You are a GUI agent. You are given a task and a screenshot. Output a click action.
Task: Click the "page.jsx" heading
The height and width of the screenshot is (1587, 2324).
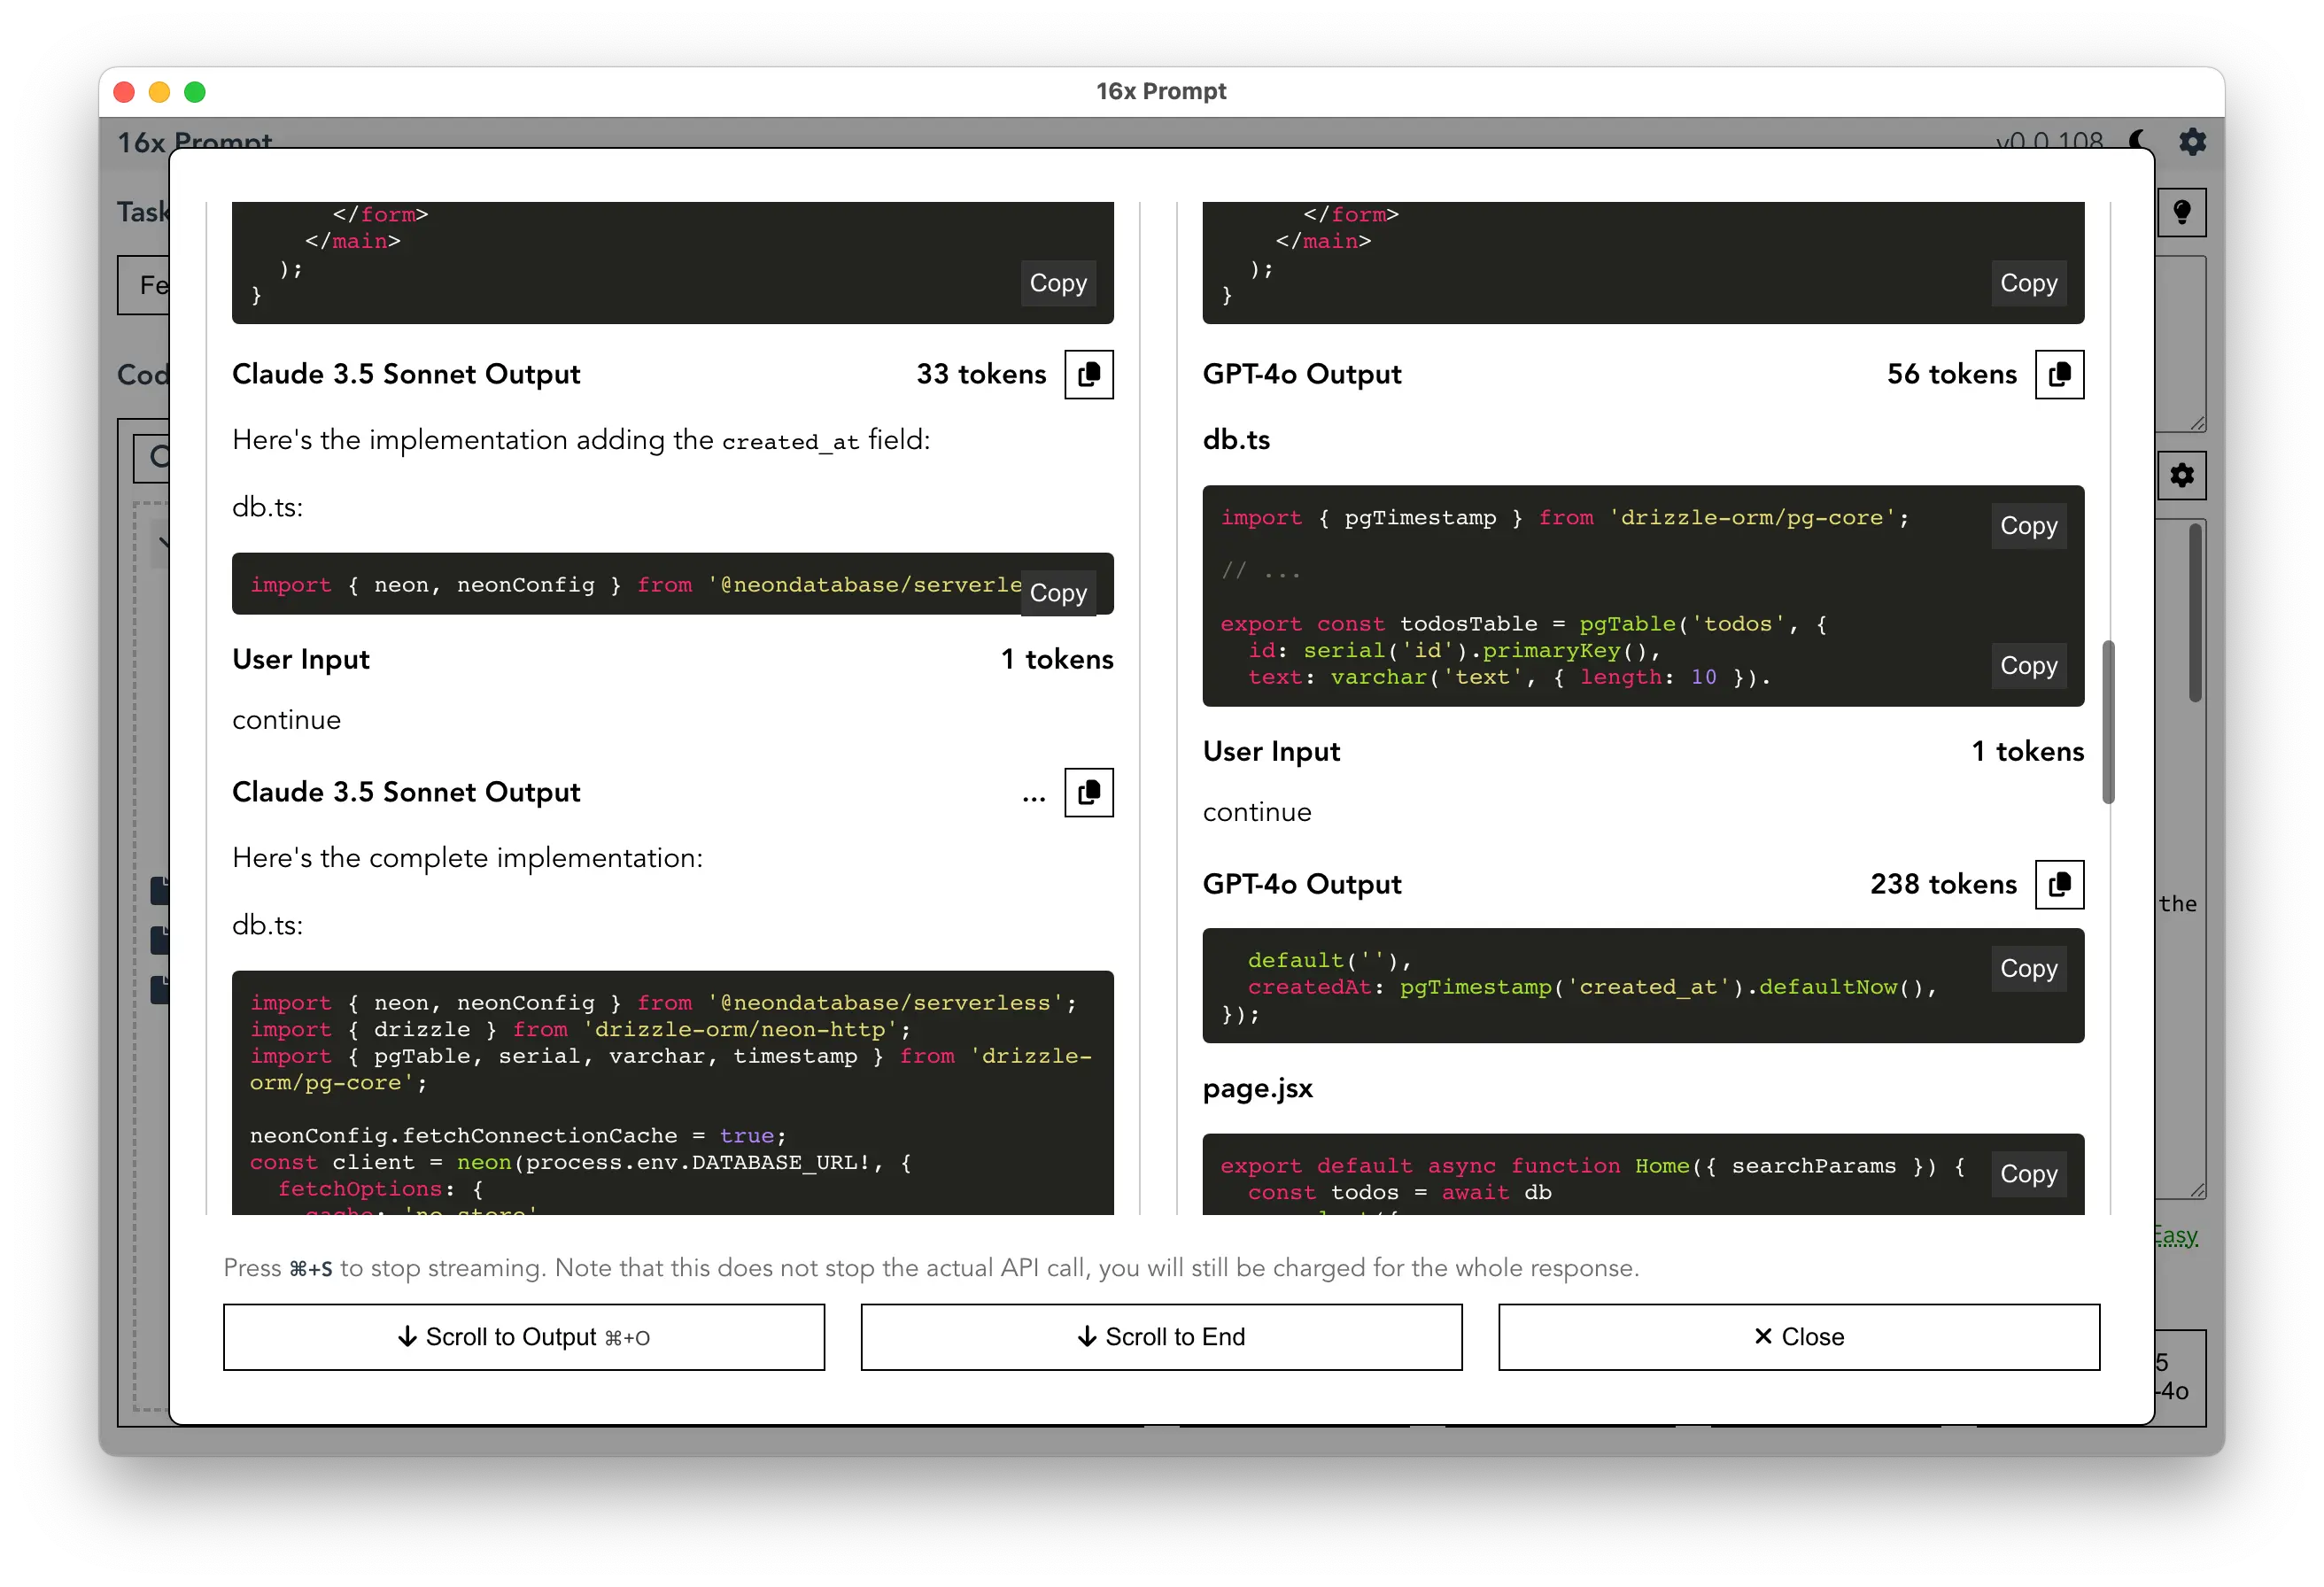[1257, 1088]
